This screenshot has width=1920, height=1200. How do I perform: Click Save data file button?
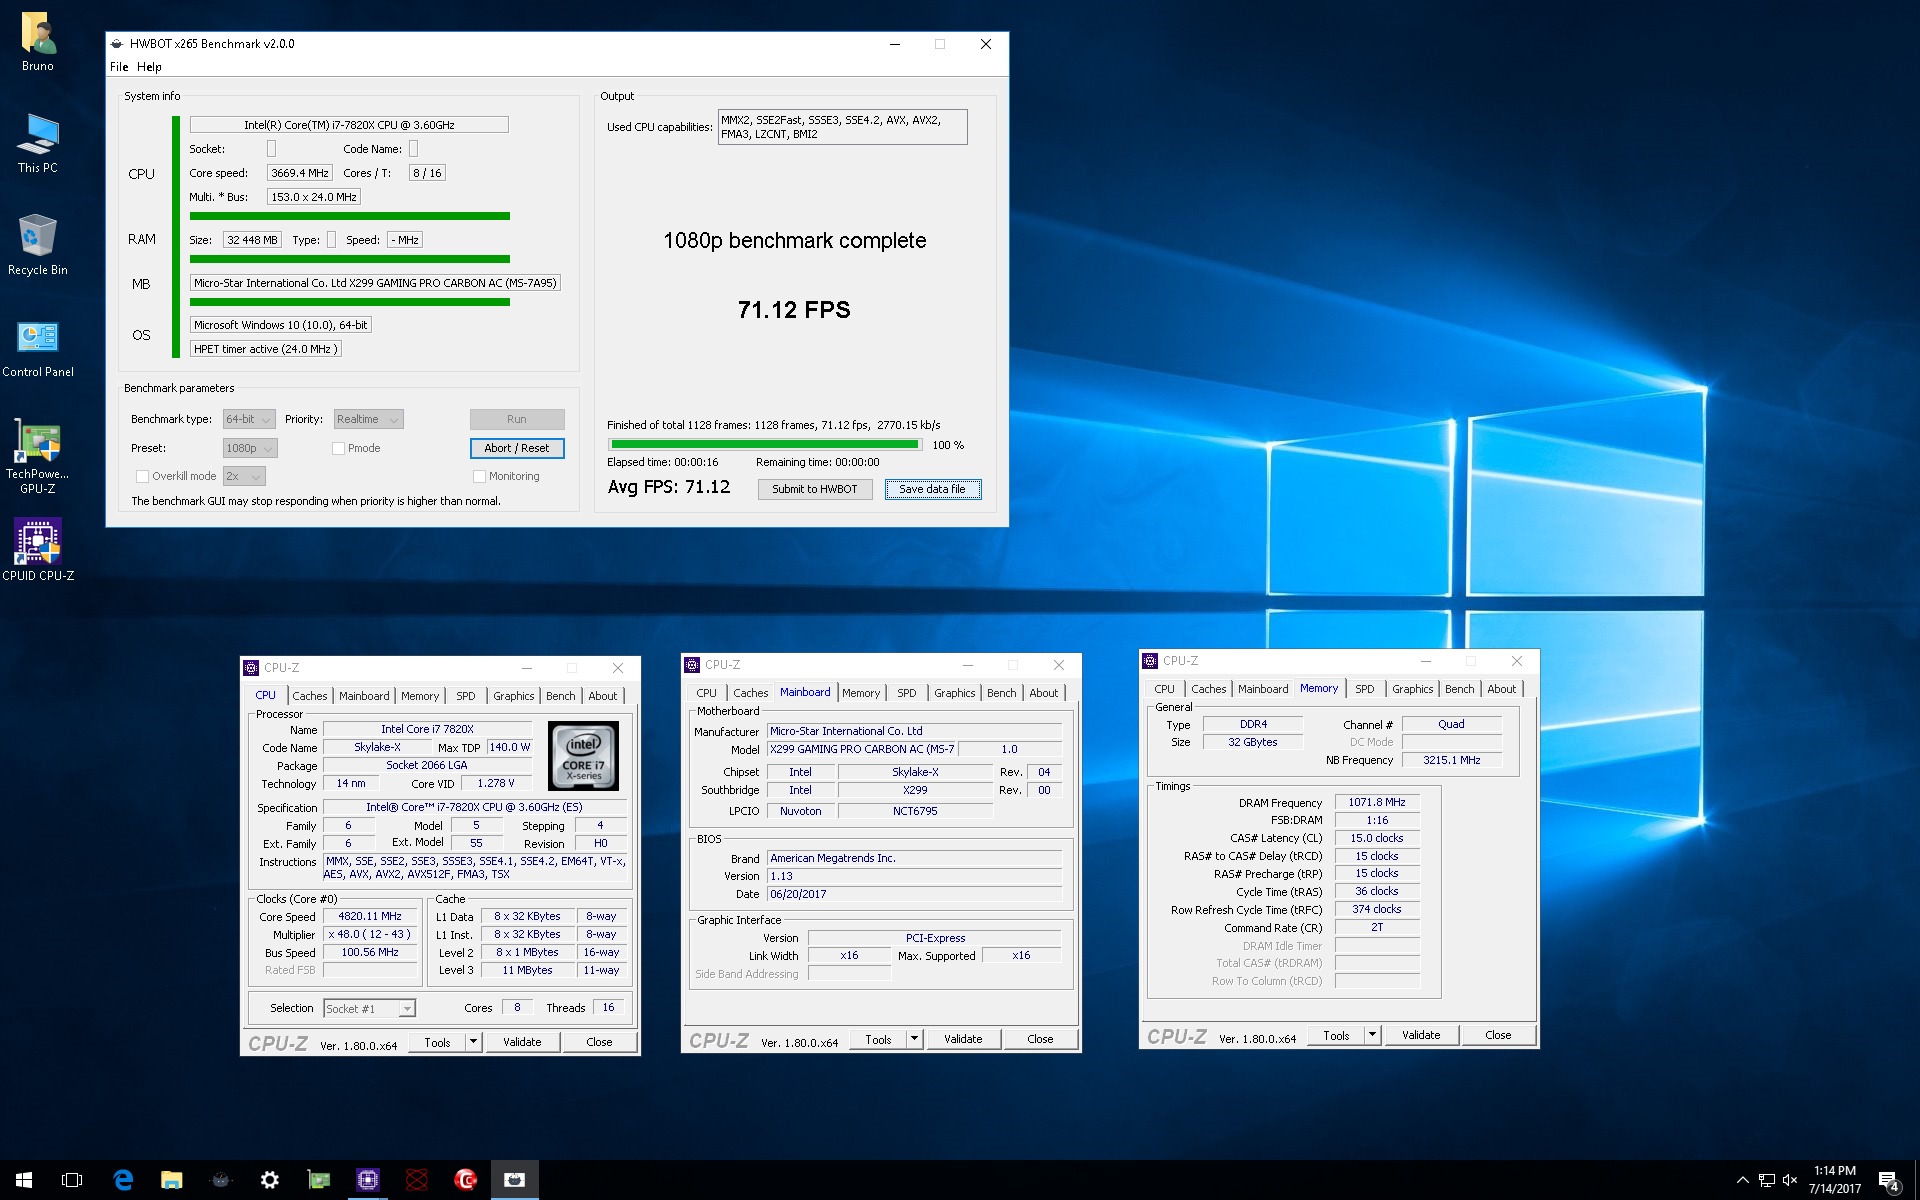[x=932, y=489]
